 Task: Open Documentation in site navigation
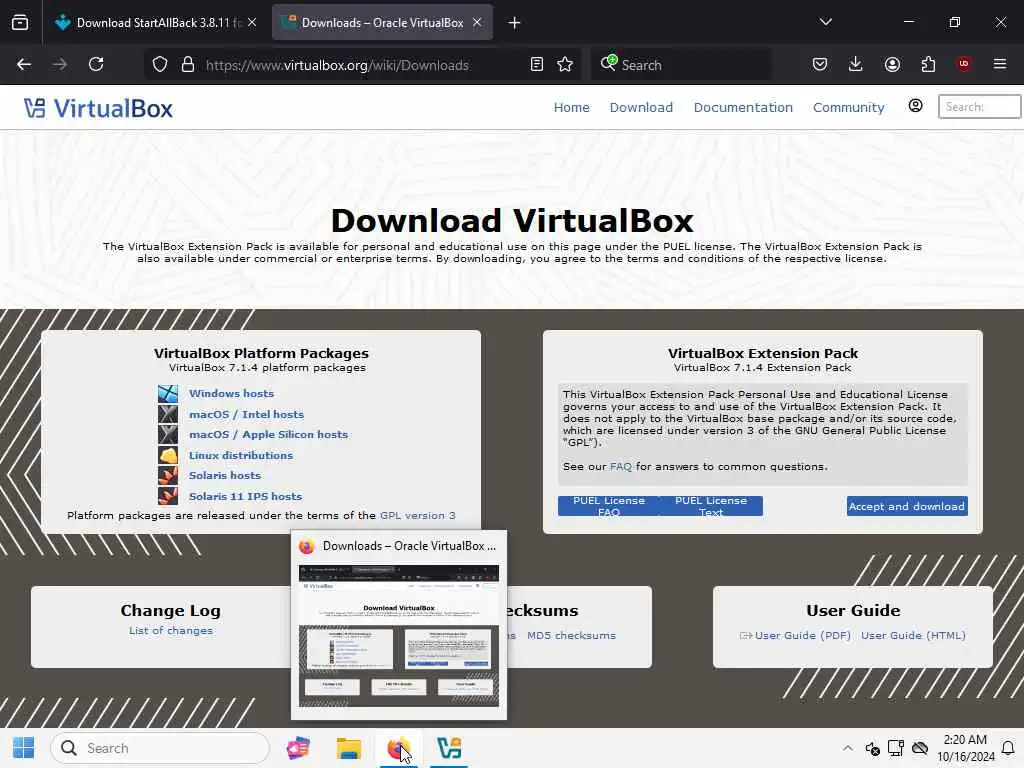pos(743,107)
